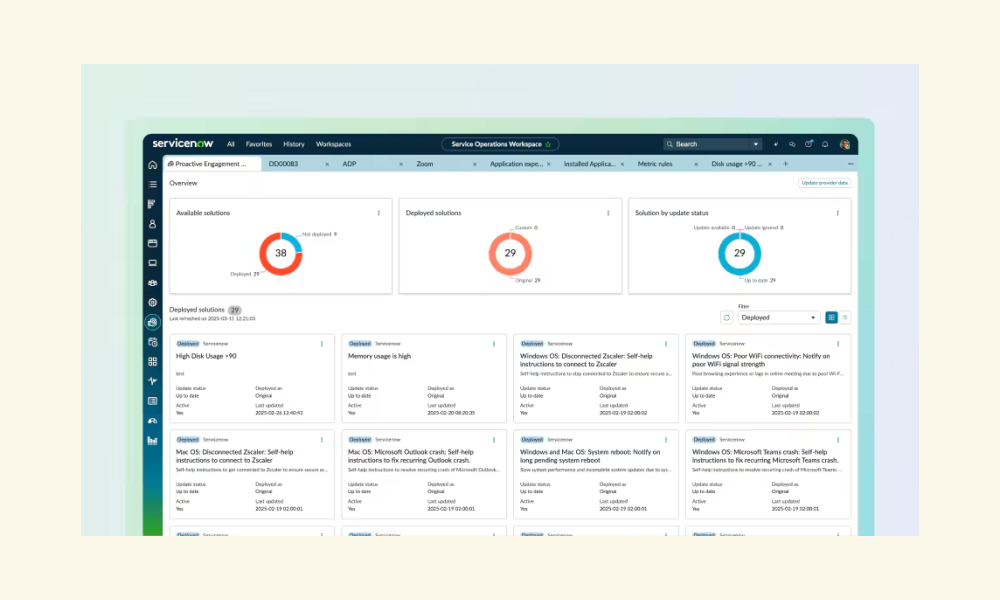Open the gauge dashboard sidebar icon
The height and width of the screenshot is (600, 1000).
pyautogui.click(x=152, y=421)
